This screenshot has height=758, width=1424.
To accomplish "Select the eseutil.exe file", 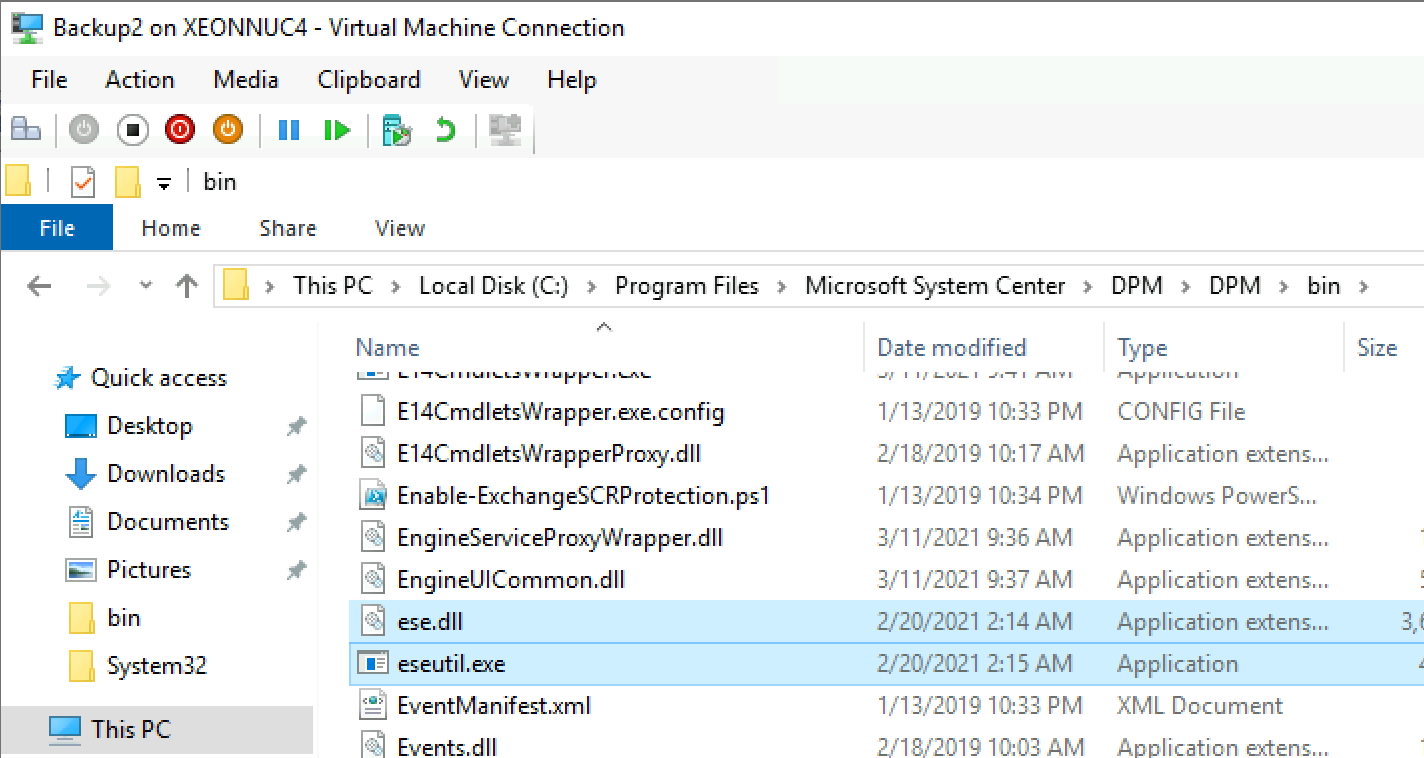I will 451,663.
